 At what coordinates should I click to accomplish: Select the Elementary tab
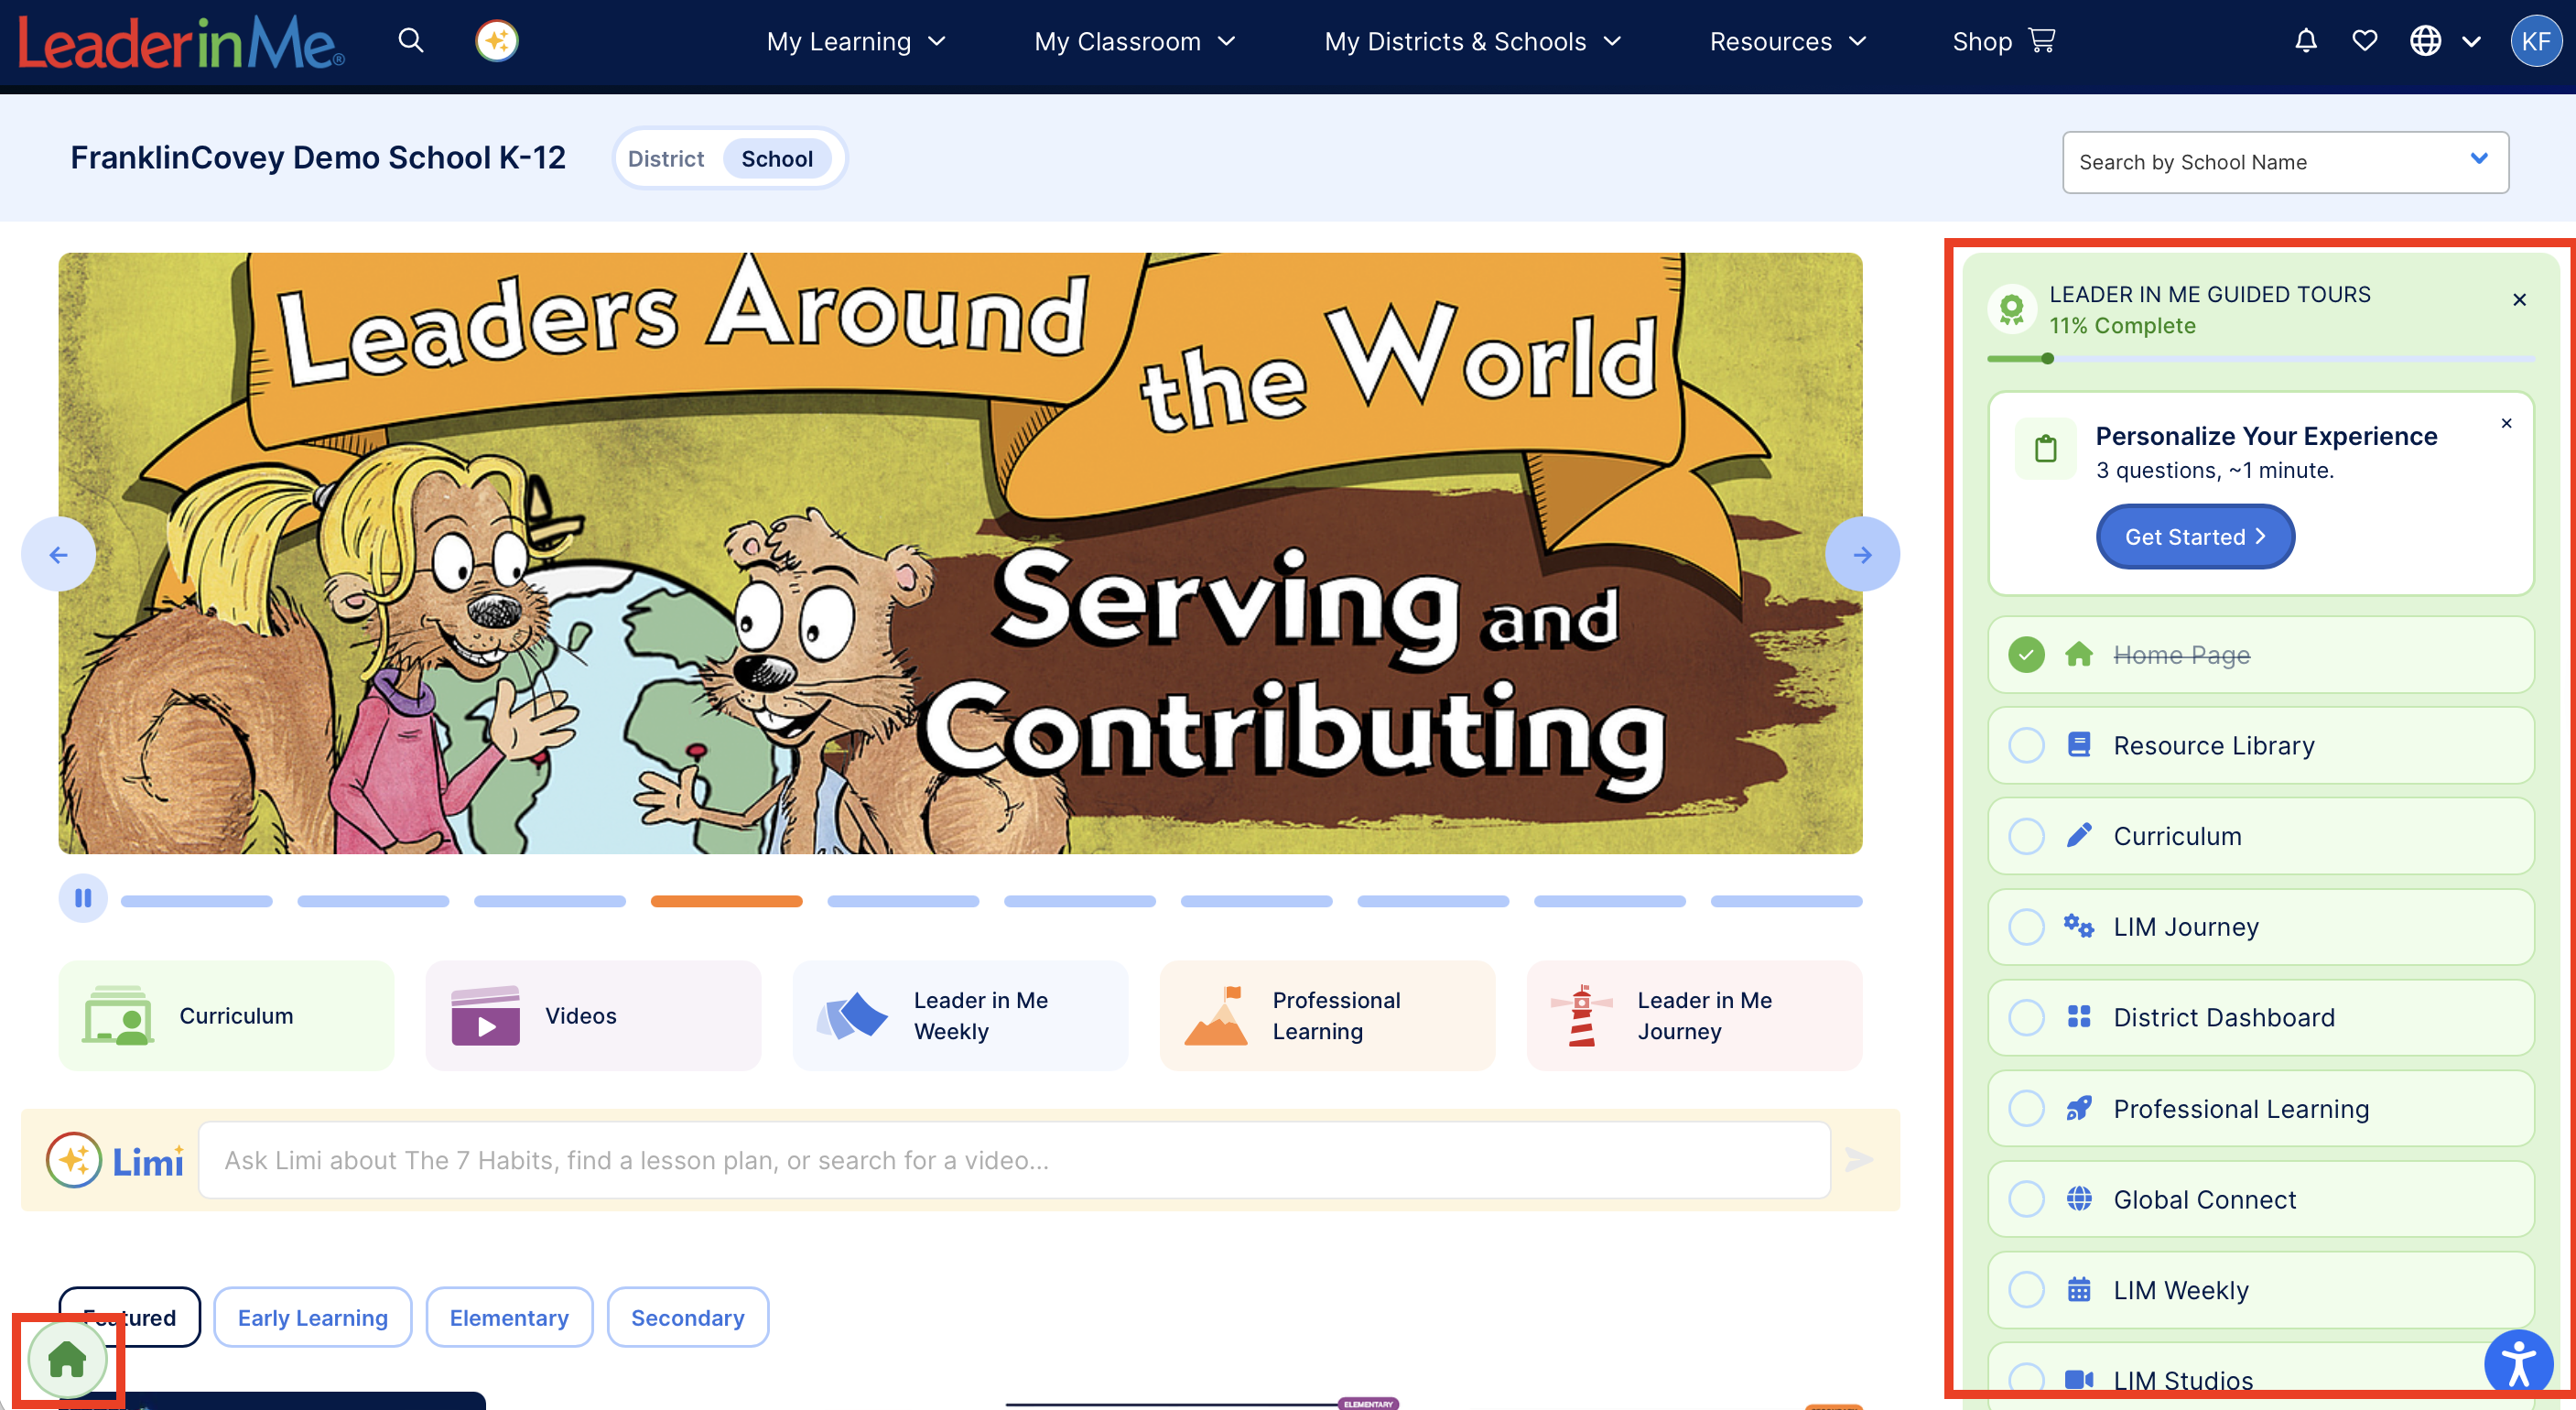point(509,1317)
